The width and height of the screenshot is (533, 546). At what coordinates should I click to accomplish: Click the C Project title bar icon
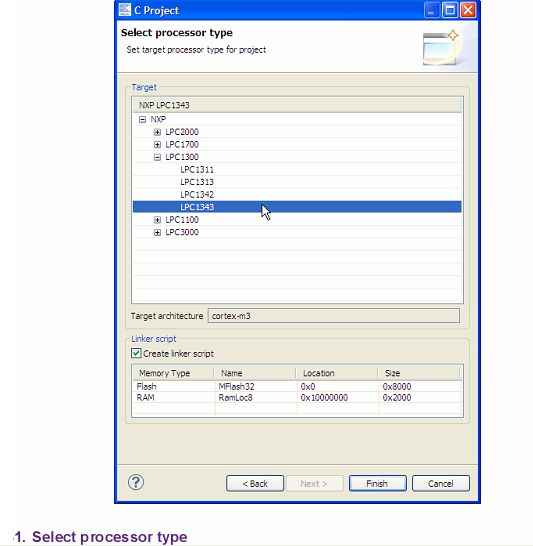click(x=125, y=10)
